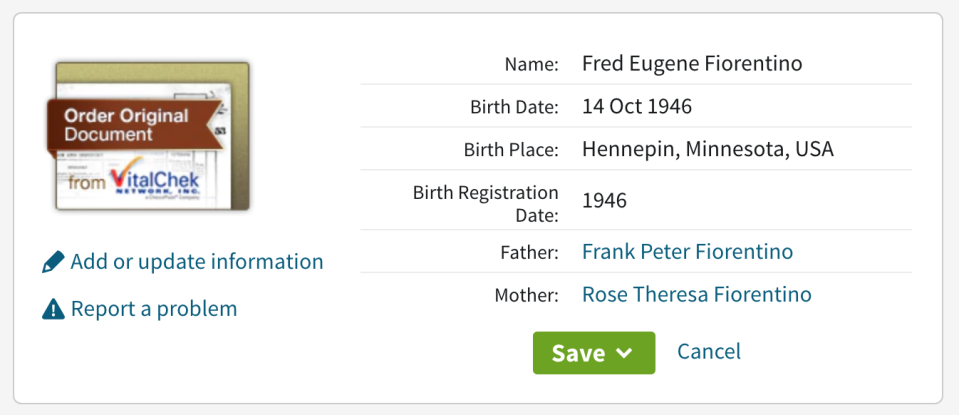Open the Add or update information link
Viewport: 959px width, 415px height.
(x=197, y=262)
